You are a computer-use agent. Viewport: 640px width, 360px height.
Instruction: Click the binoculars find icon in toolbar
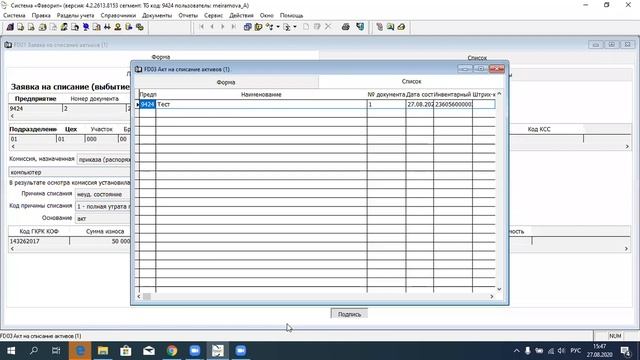coord(107,27)
